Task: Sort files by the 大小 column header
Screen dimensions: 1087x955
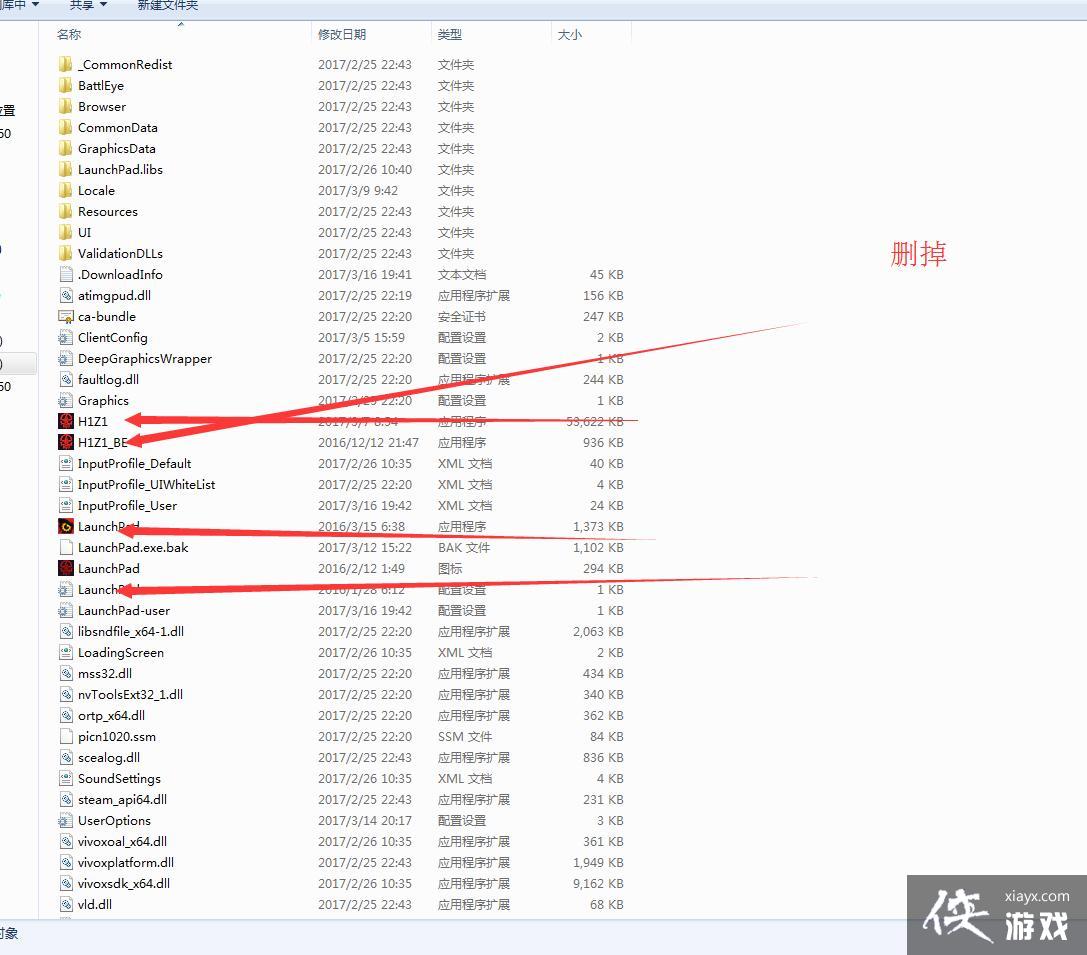Action: coord(569,33)
